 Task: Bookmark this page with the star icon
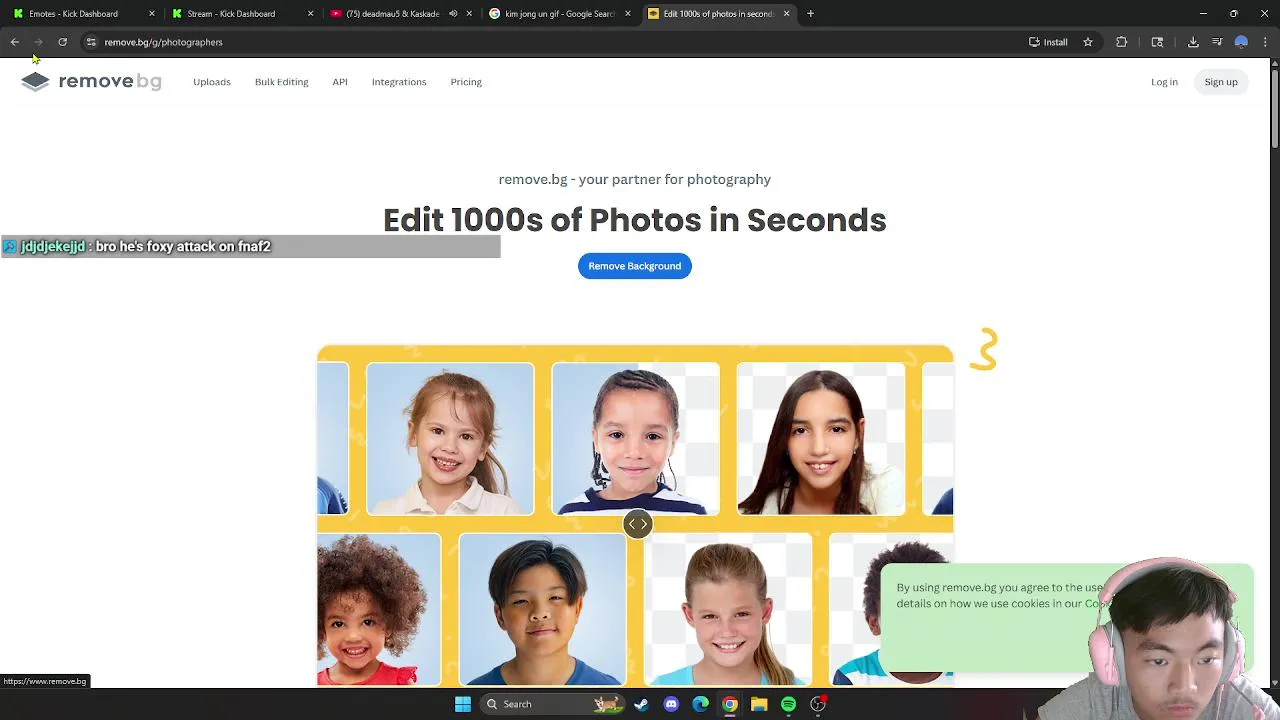coord(1088,42)
